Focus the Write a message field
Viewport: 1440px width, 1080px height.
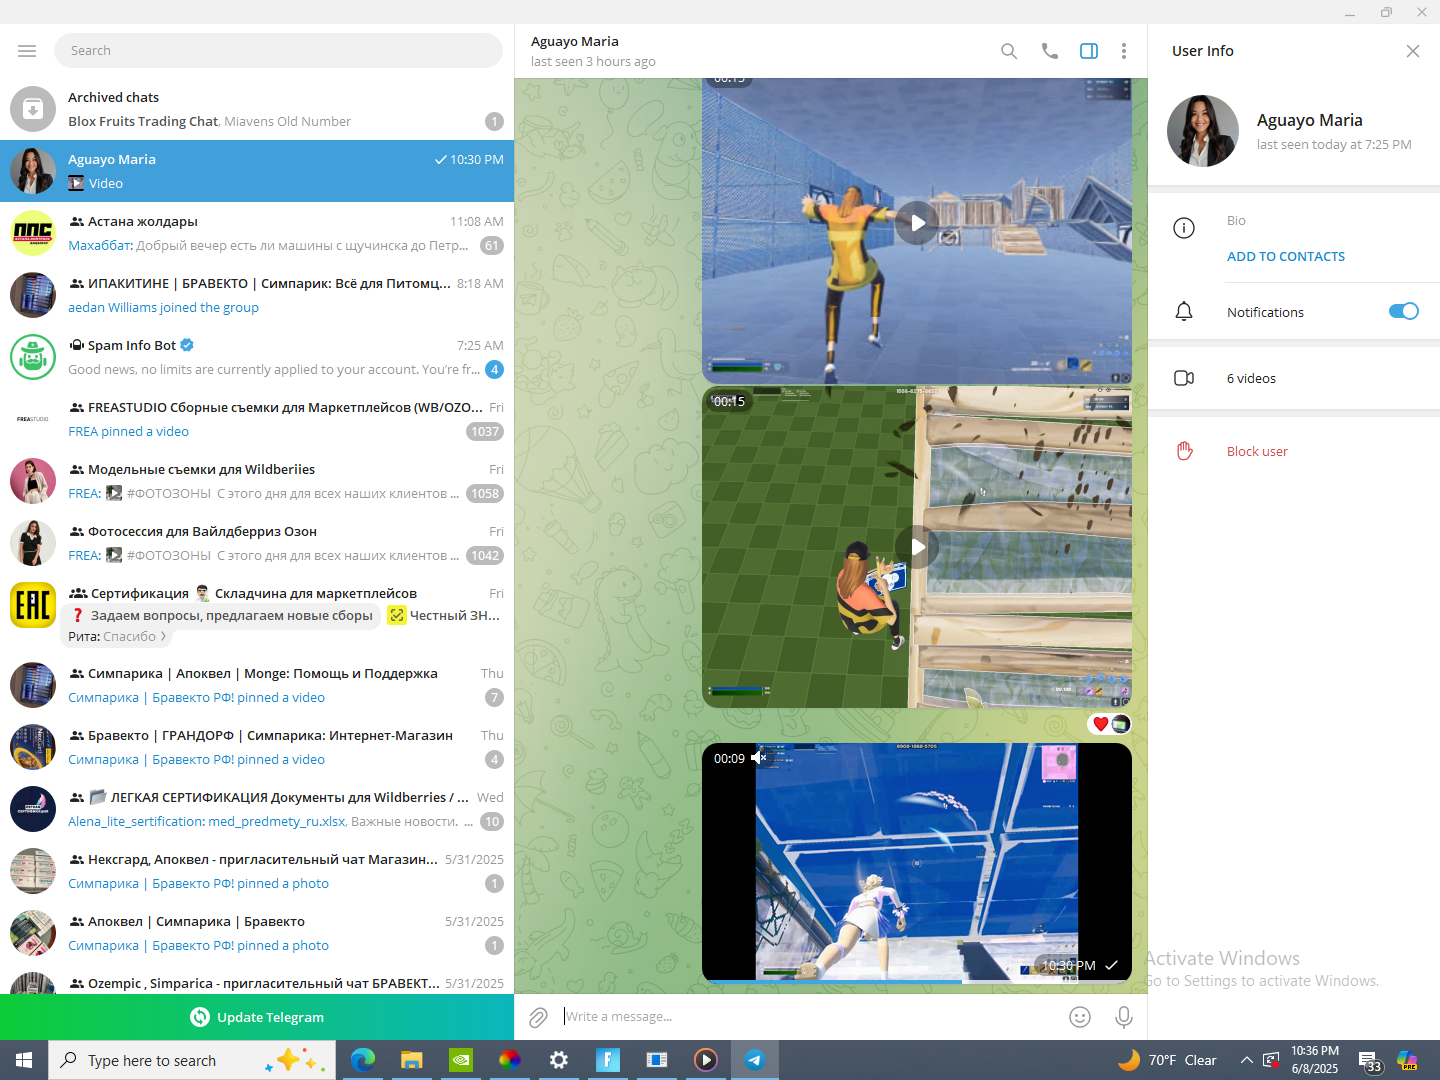point(810,1017)
